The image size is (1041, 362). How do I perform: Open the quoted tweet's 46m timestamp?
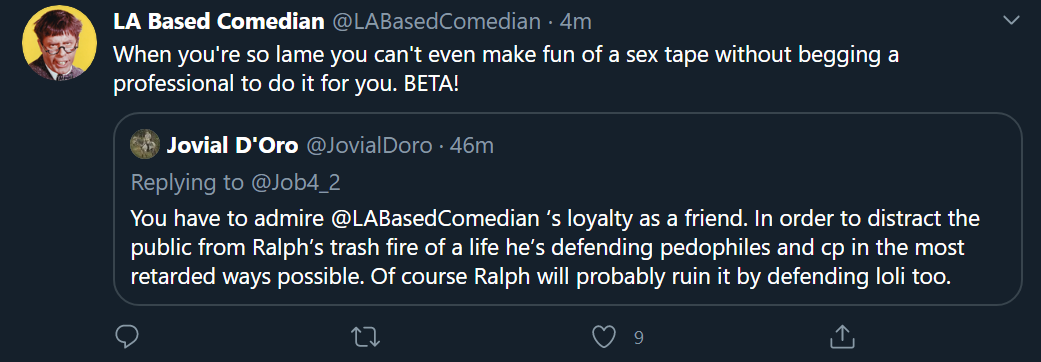click(x=471, y=145)
